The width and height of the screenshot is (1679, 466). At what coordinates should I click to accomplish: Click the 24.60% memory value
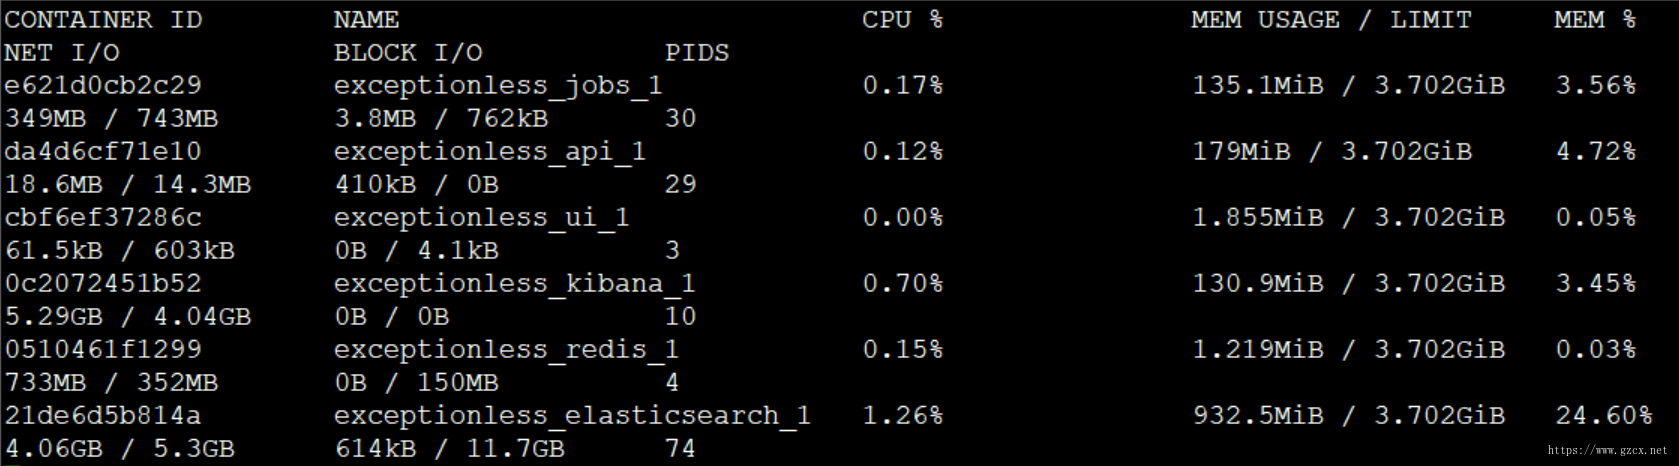click(1604, 416)
